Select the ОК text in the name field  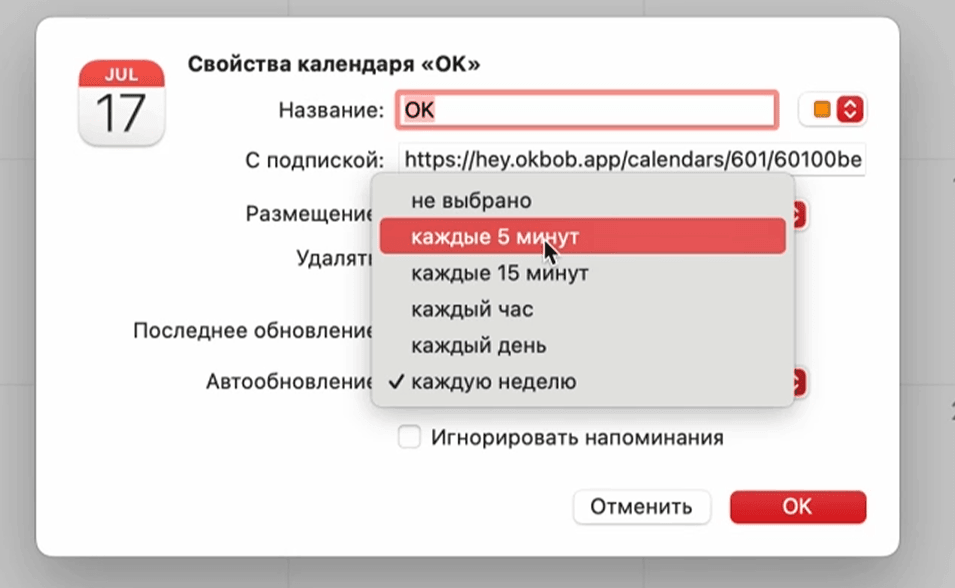pos(421,110)
